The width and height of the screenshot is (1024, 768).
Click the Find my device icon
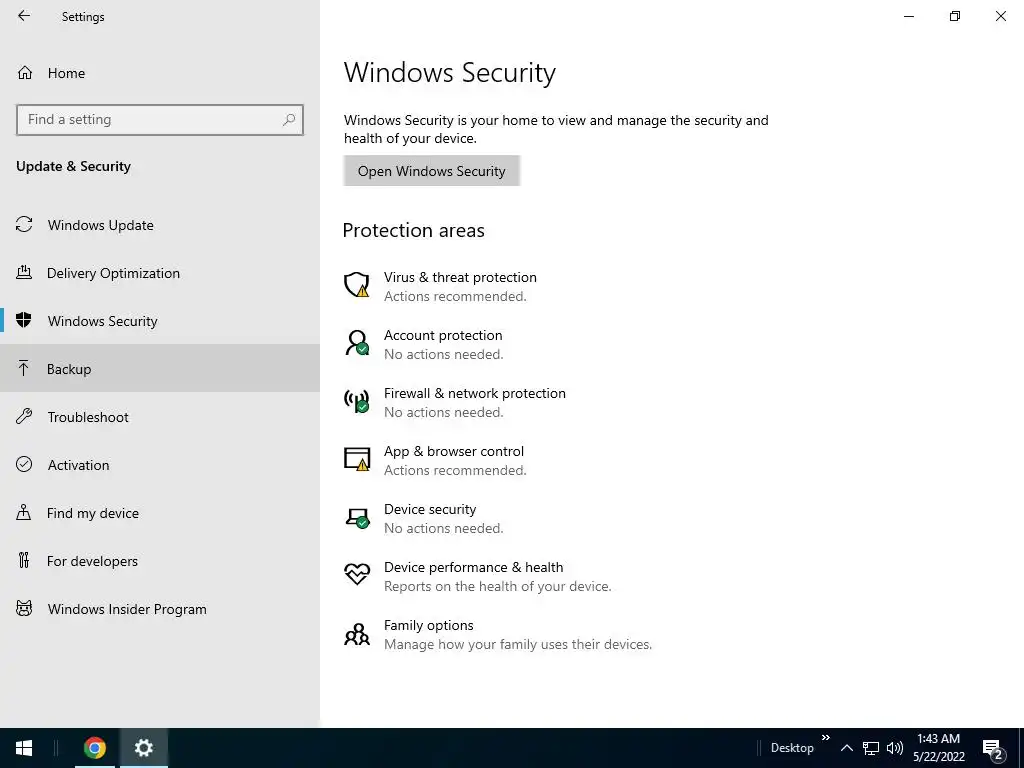(24, 512)
